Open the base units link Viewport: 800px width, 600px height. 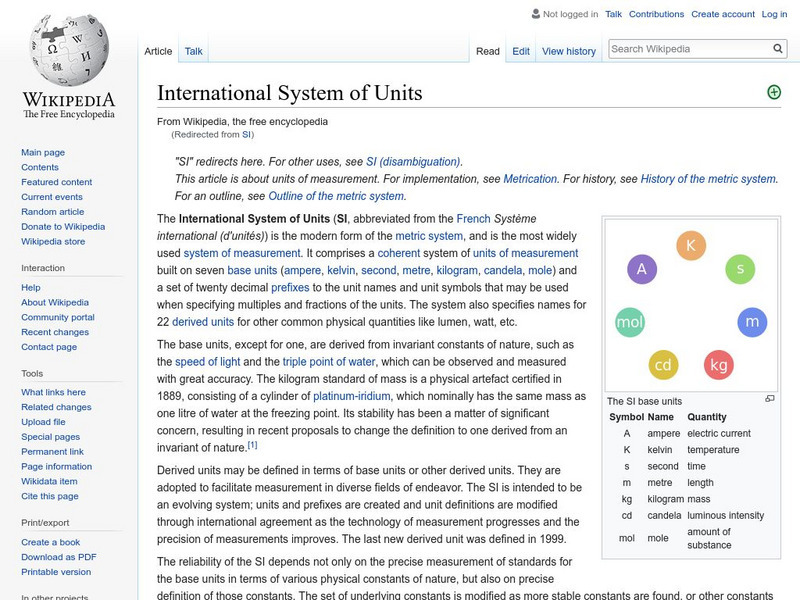tap(252, 270)
